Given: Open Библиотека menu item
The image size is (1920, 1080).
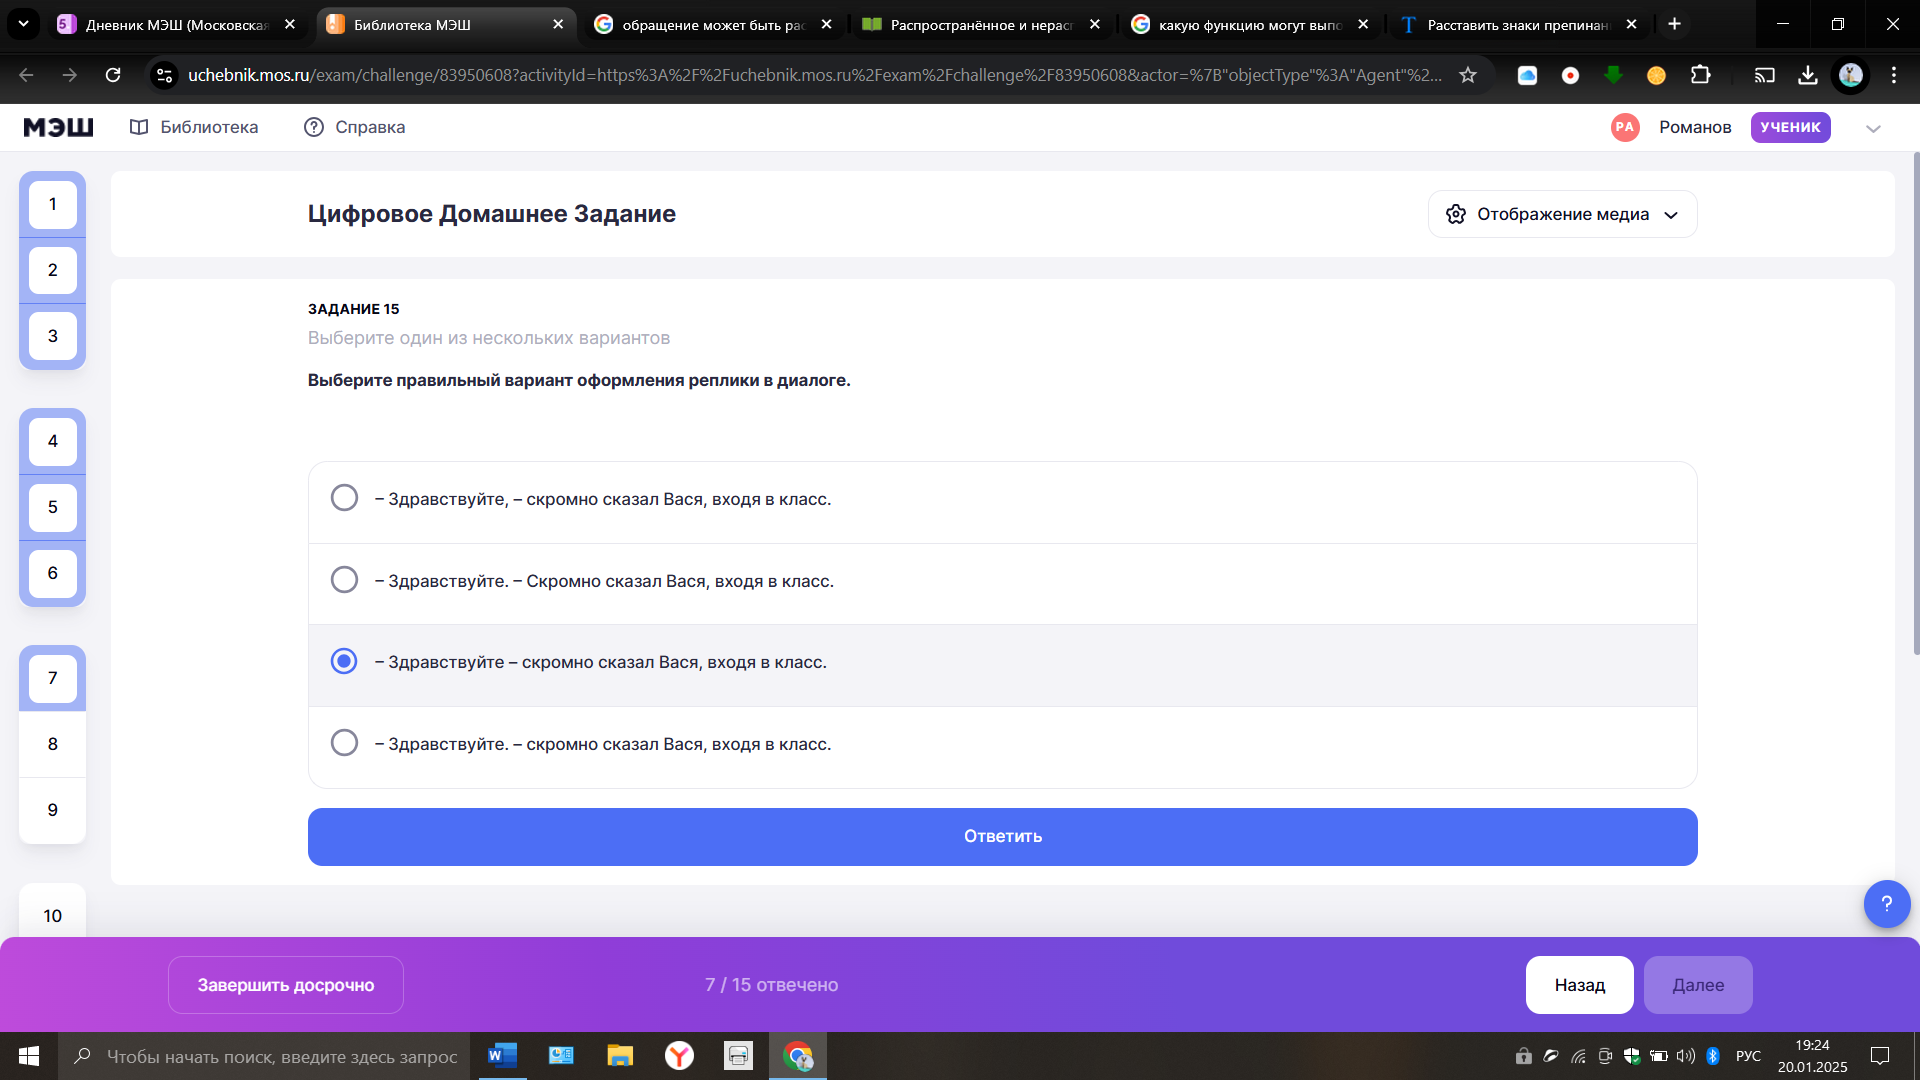Looking at the screenshot, I should [194, 127].
